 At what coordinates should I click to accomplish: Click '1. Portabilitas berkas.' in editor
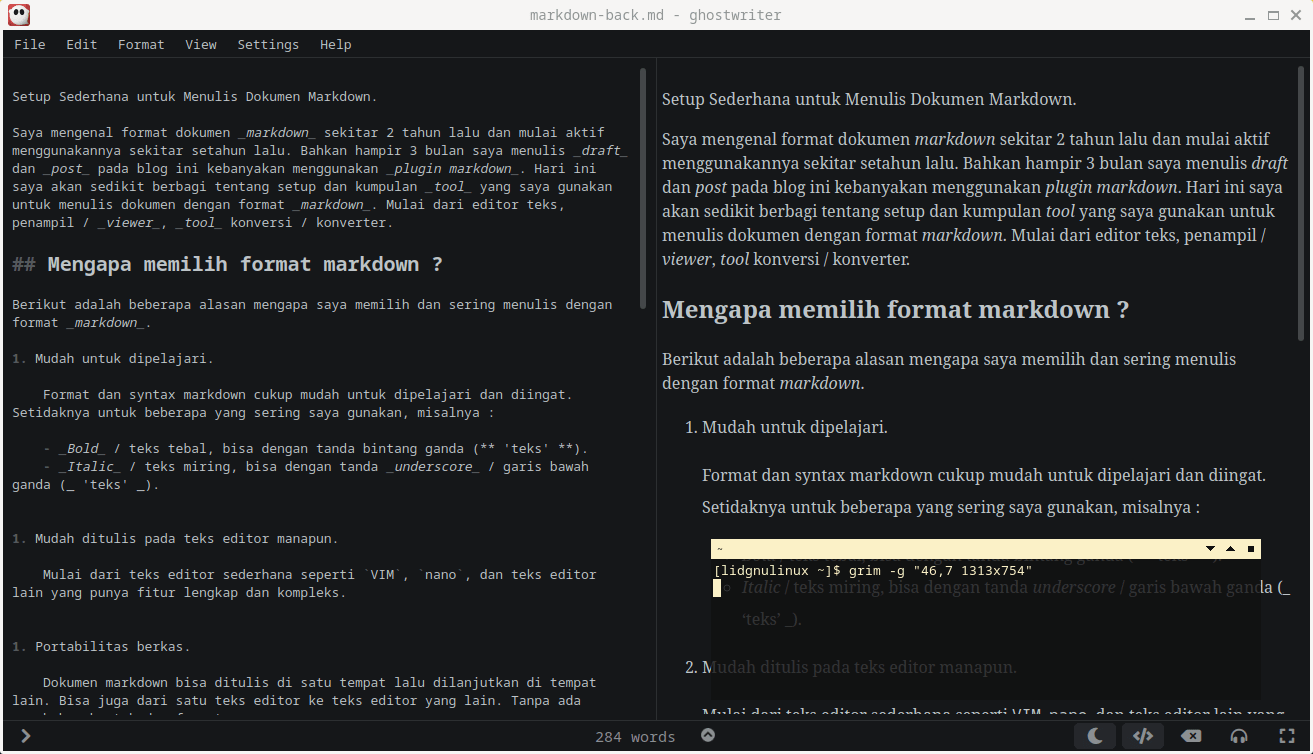tap(101, 646)
